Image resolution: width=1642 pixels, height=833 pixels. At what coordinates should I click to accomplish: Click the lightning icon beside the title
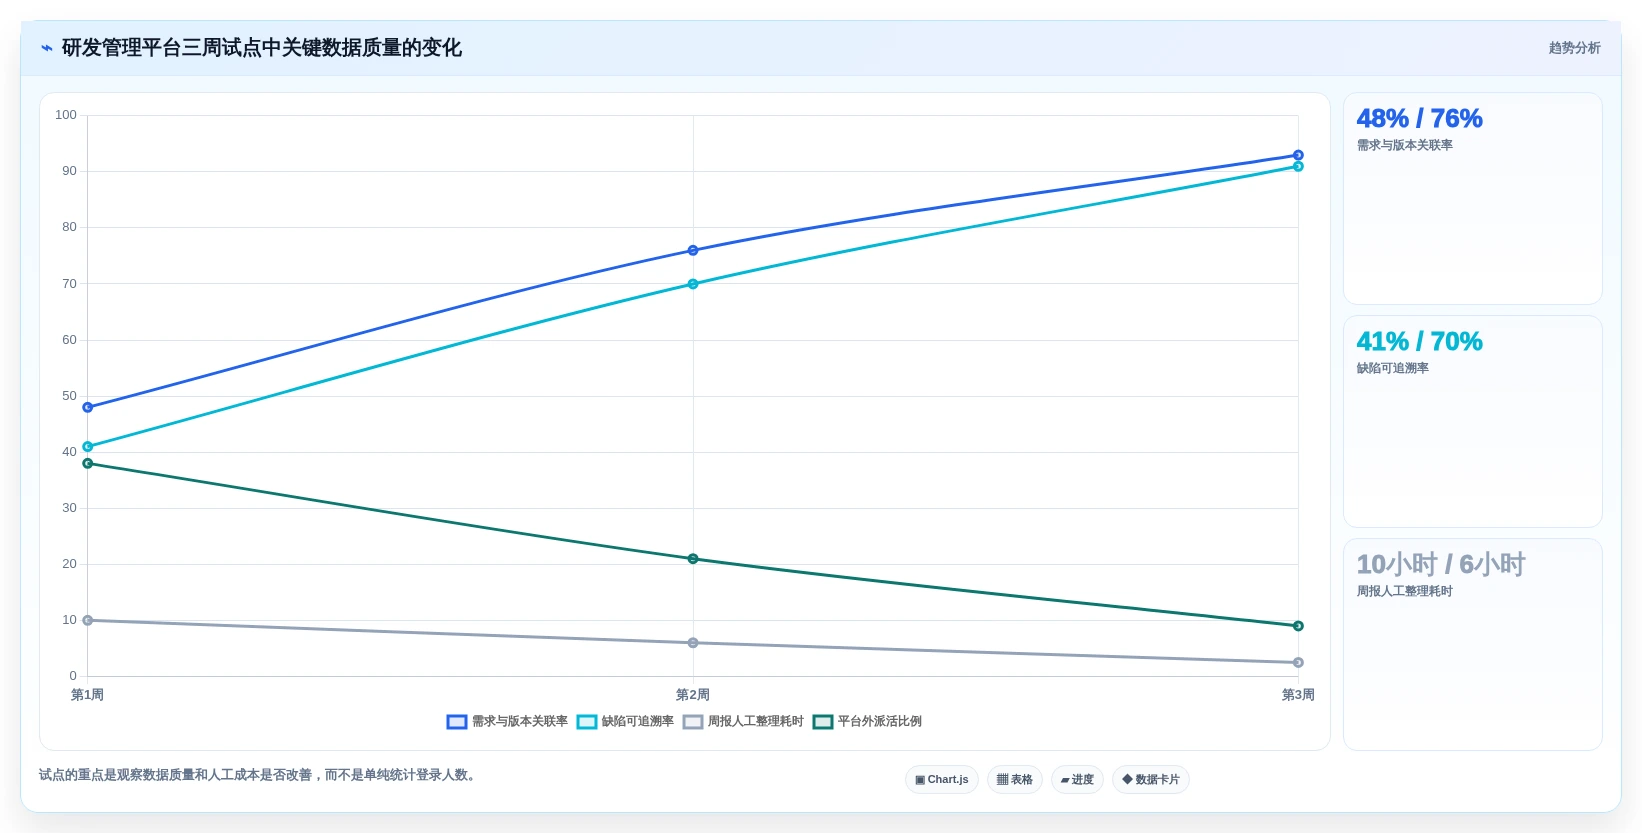pyautogui.click(x=46, y=48)
